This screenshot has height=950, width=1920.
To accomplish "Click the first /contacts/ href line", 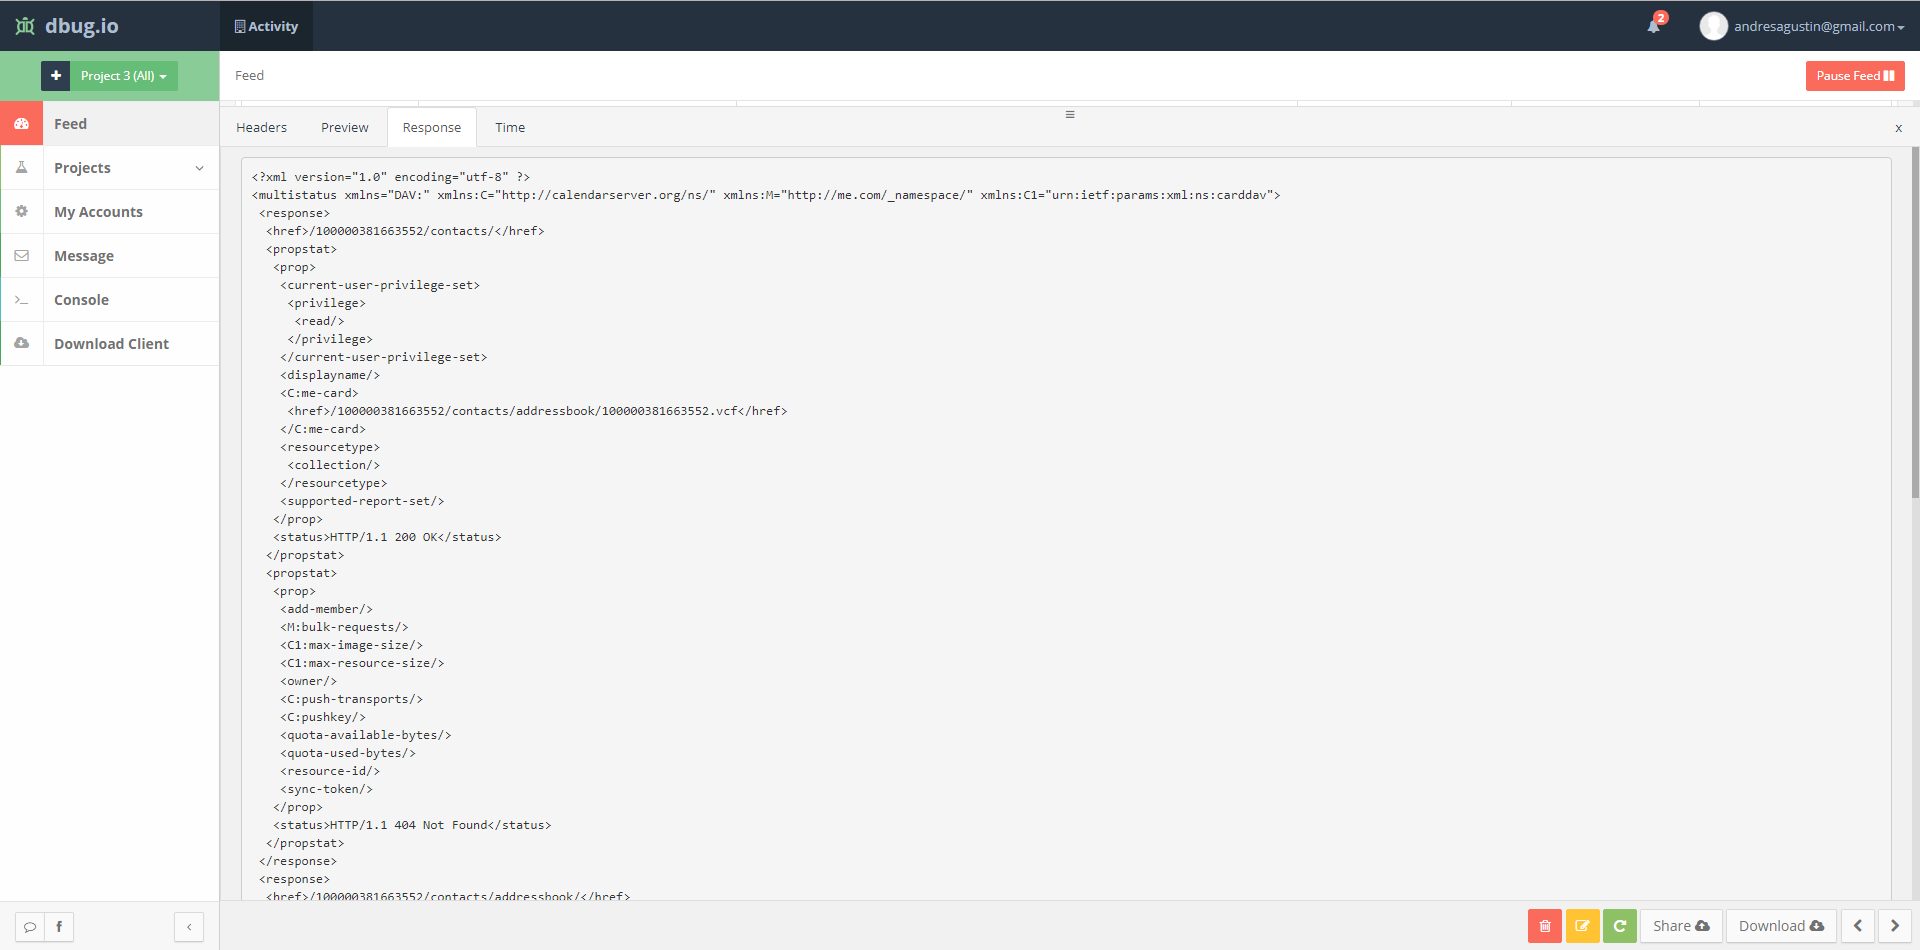I will (405, 231).
